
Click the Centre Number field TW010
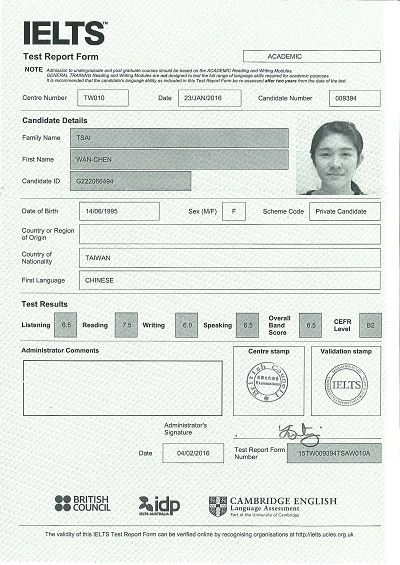point(103,98)
